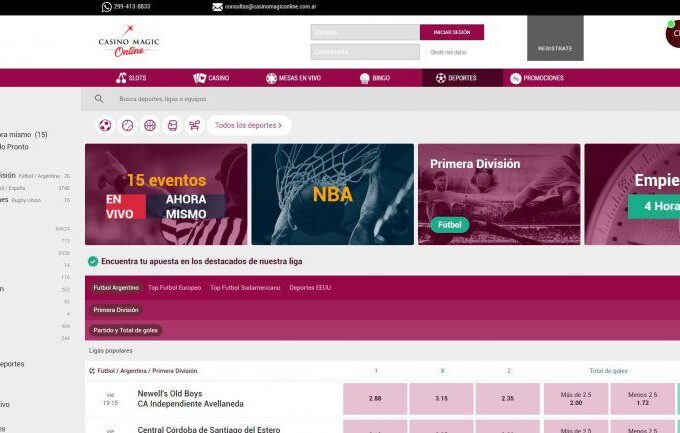Viewport: 680px width, 433px height.
Task: Pick the 2.88 odds for Newell's Old Boys
Action: coord(374,398)
